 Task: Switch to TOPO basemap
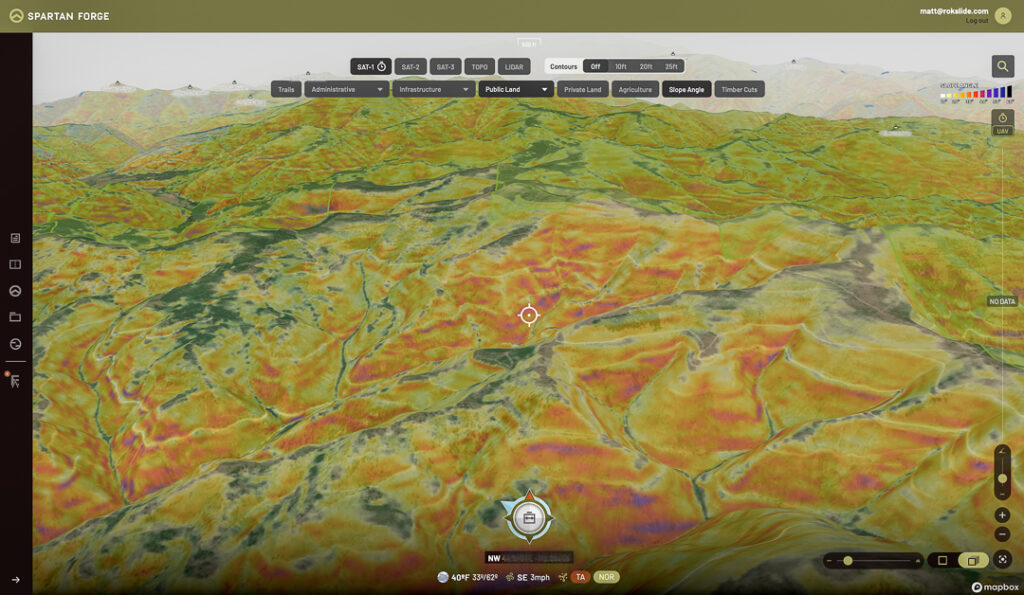click(479, 67)
